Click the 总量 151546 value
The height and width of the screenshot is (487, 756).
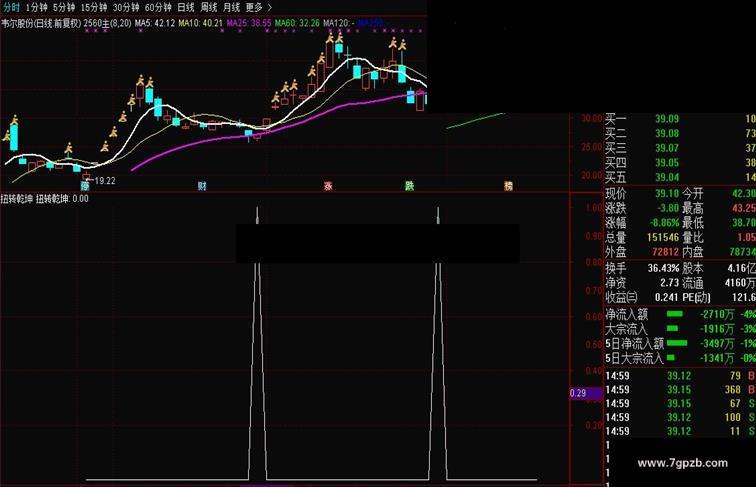pyautogui.click(x=663, y=237)
